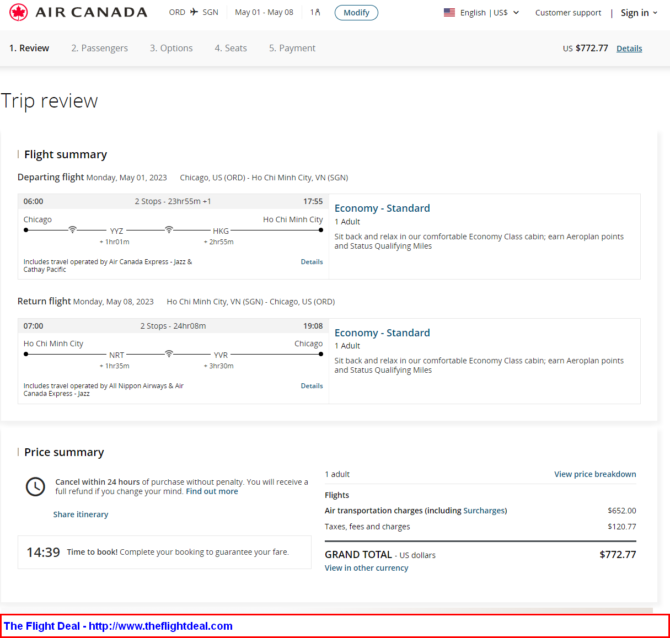
Task: Open Details link for return flight
Action: point(311,385)
